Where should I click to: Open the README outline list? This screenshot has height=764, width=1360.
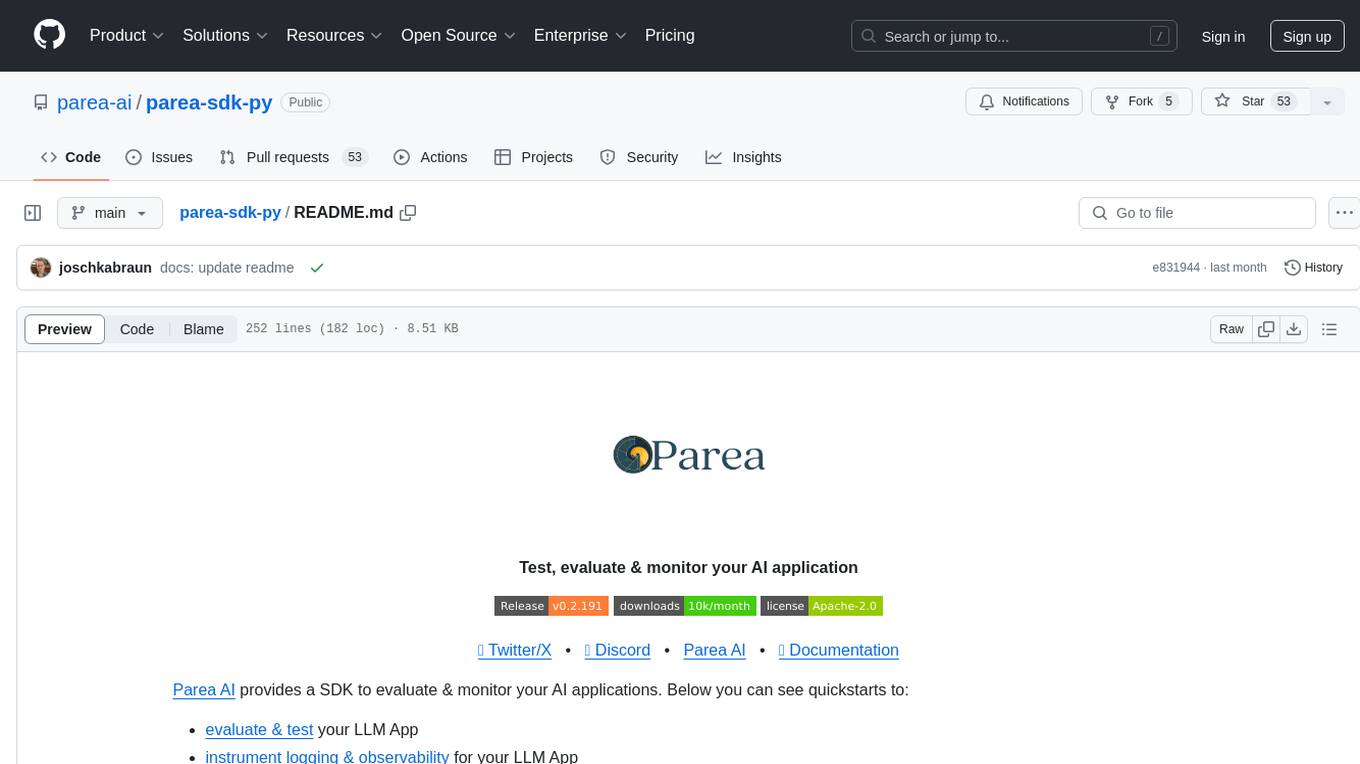click(1329, 329)
